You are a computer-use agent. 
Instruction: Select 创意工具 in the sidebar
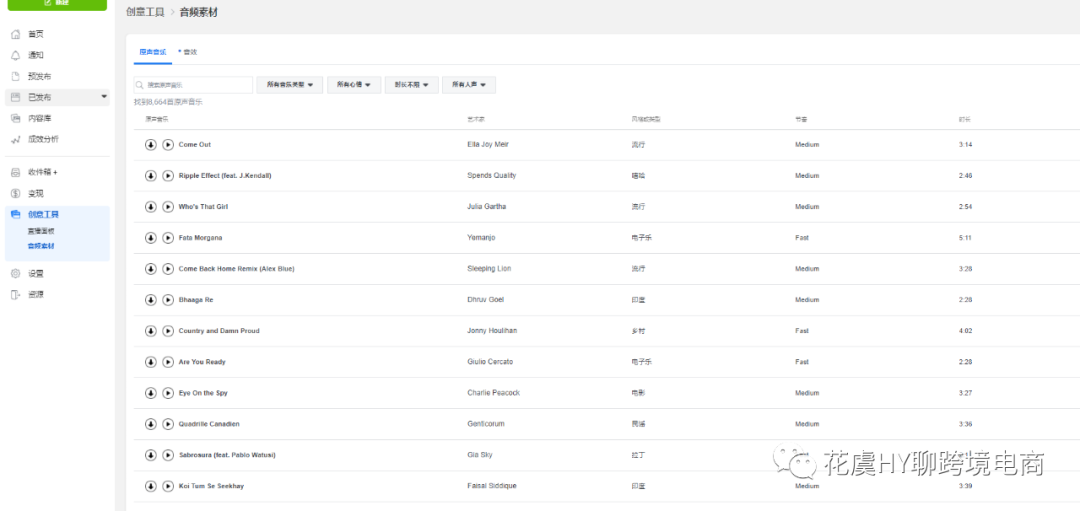click(x=43, y=214)
